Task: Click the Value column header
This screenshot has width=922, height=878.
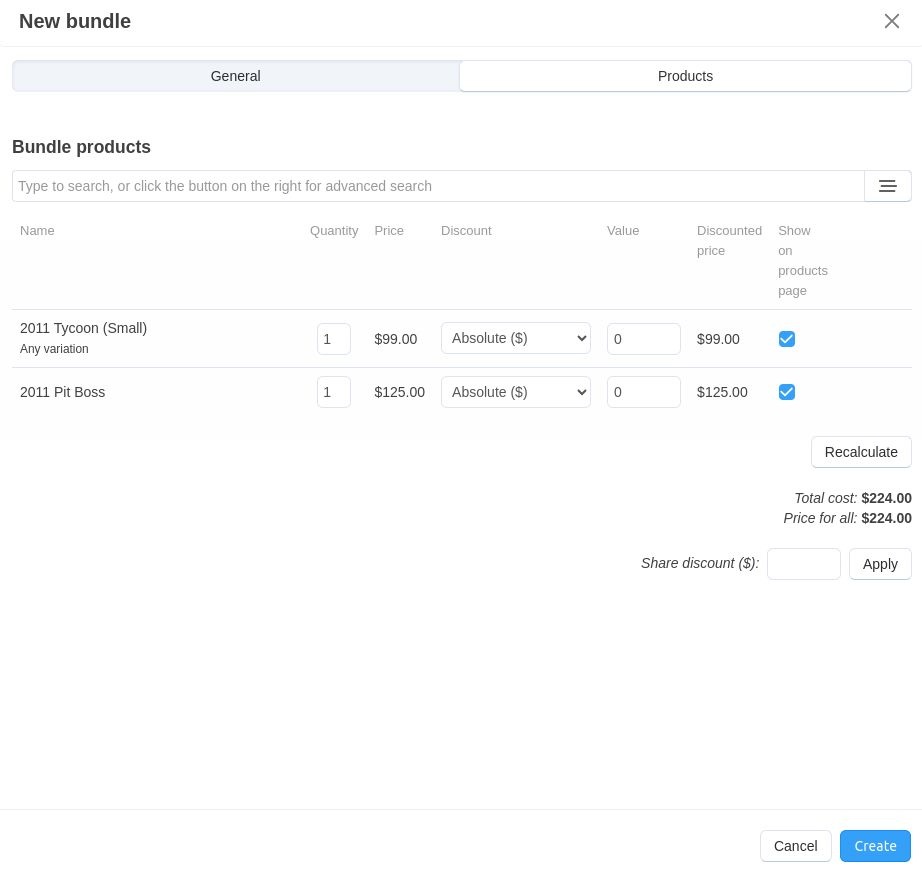Action: (623, 231)
